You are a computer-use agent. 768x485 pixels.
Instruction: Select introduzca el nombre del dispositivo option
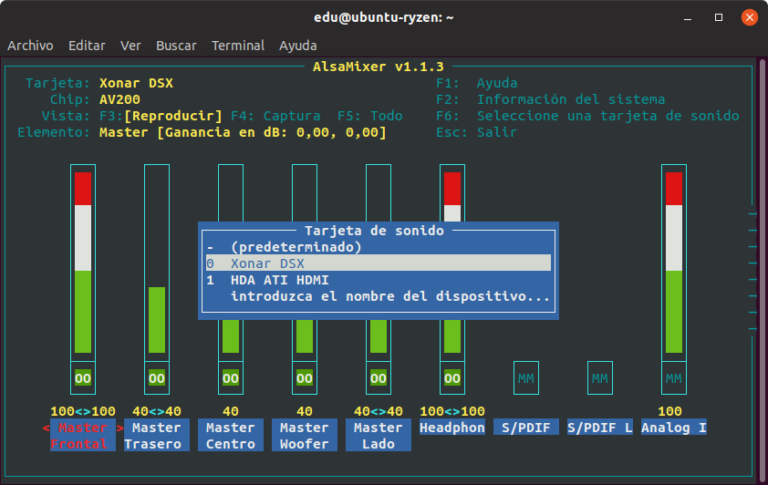(x=378, y=296)
